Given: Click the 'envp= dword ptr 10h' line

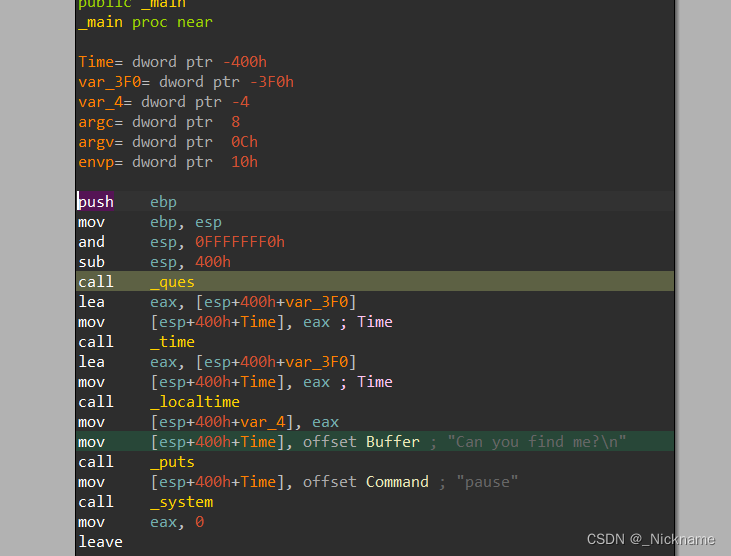Looking at the screenshot, I should coord(168,162).
